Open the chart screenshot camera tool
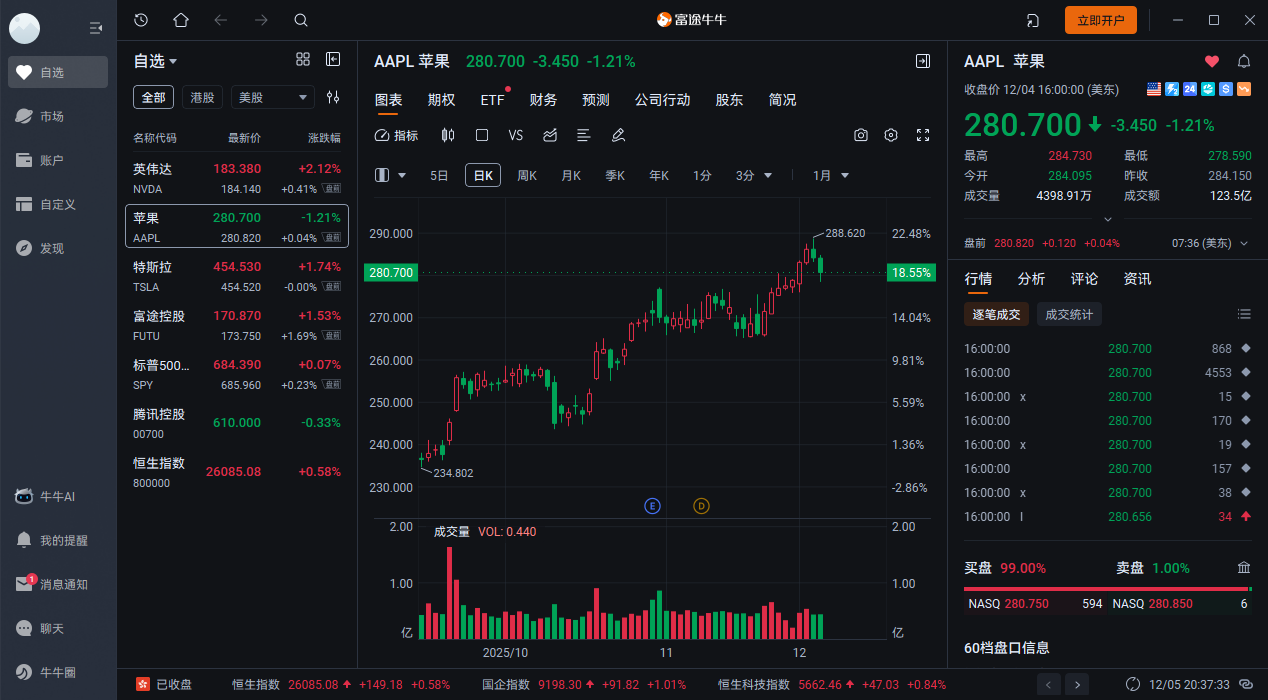1268x700 pixels. 860,135
